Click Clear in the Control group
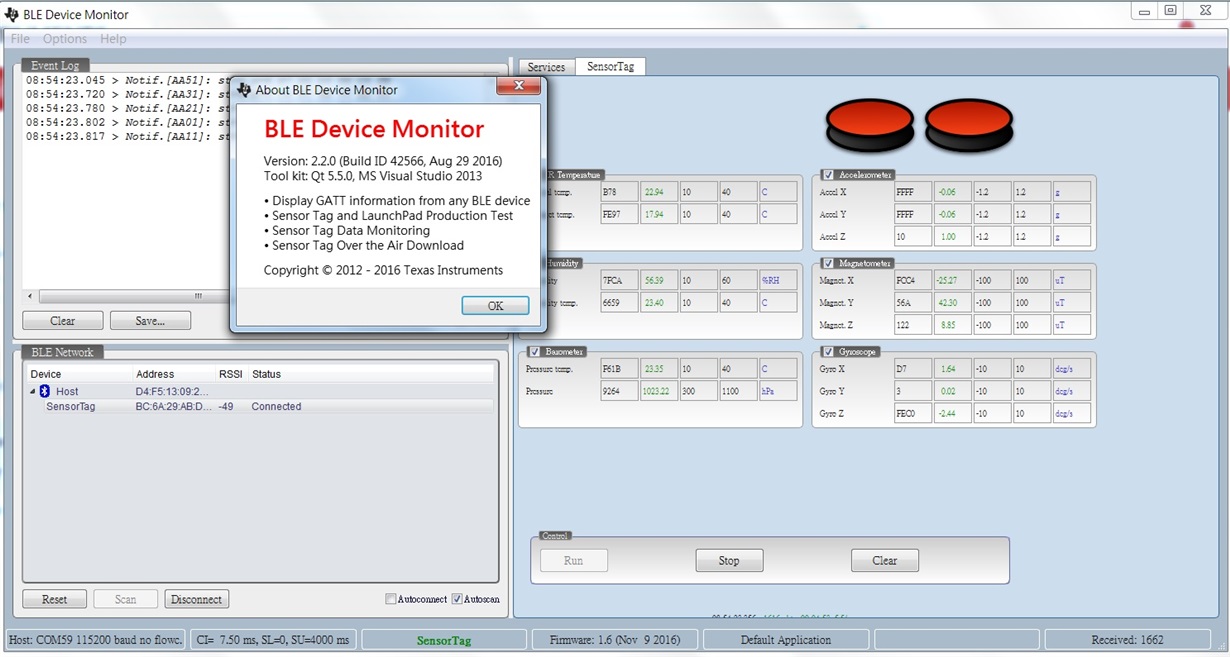The image size is (1230, 657). click(x=885, y=560)
